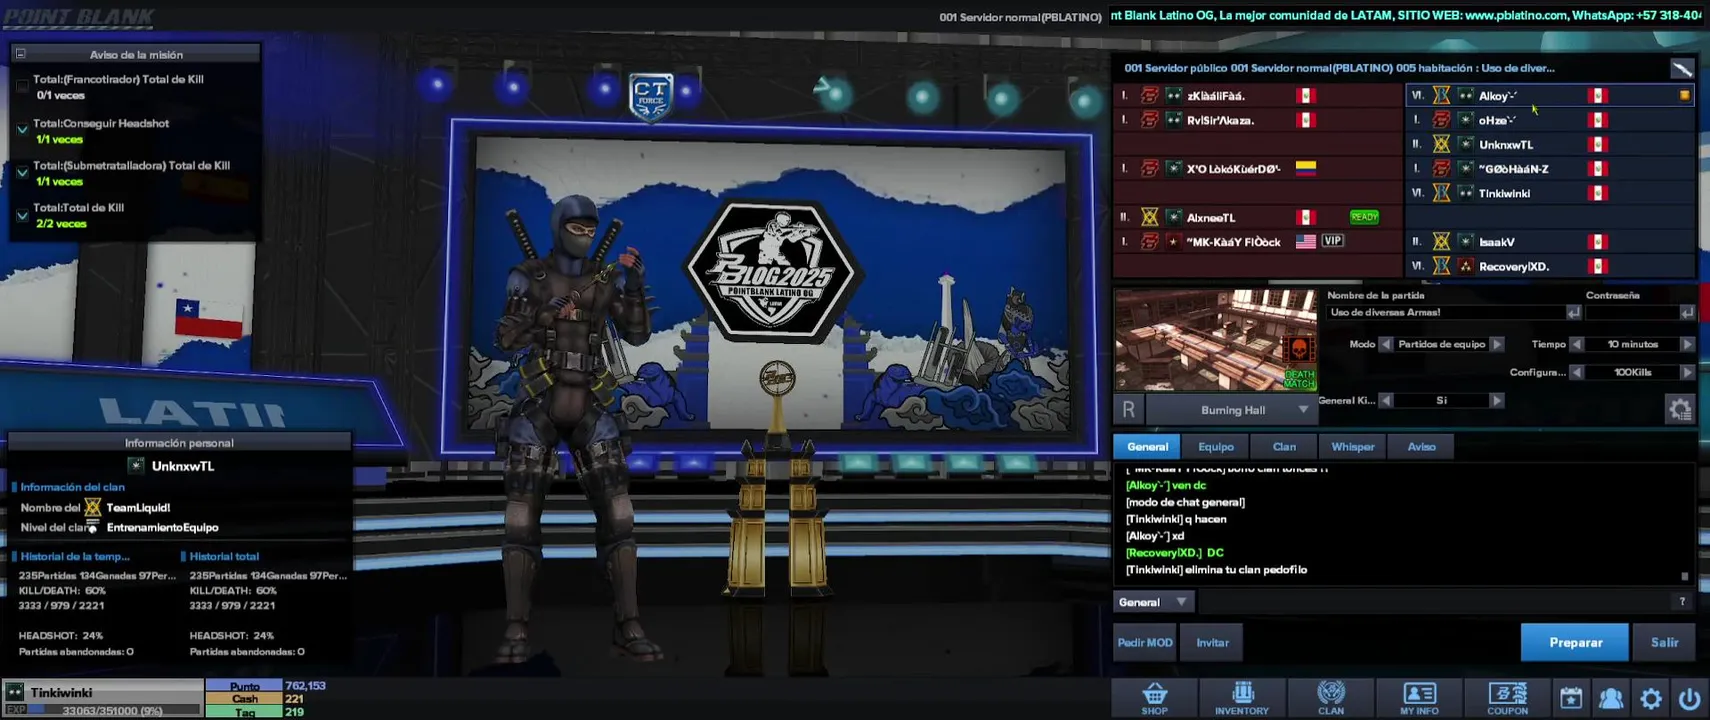Screen dimensions: 1710x720
Task: Click the R random map button
Action: click(1128, 409)
